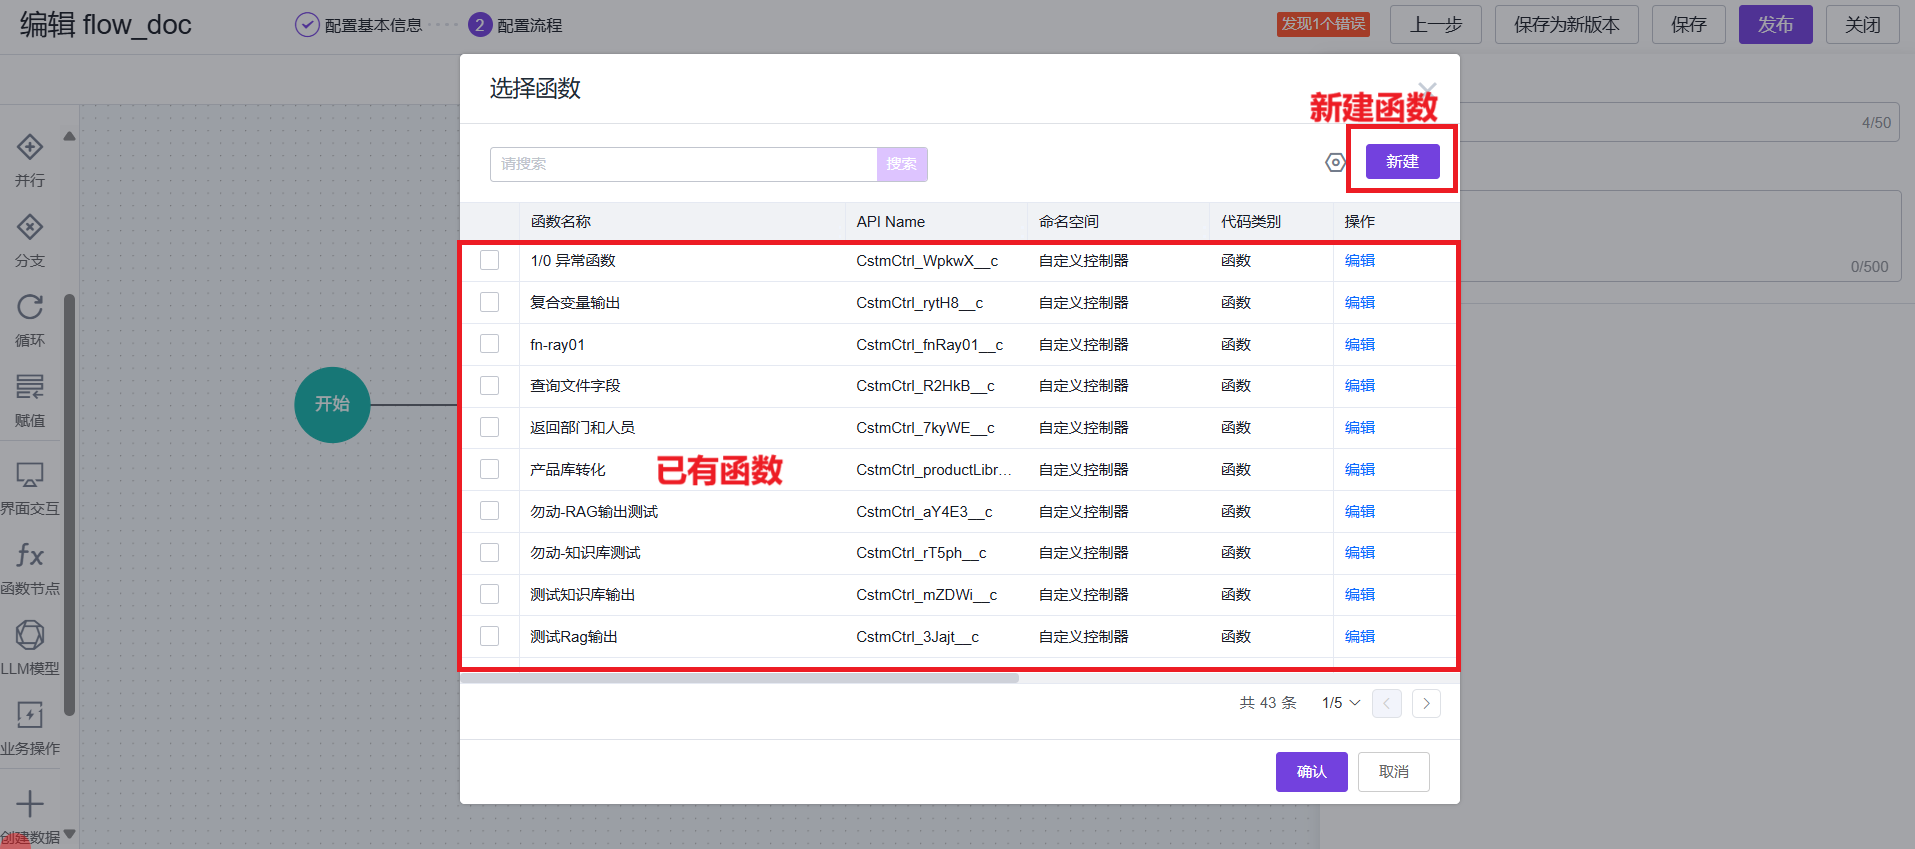
Task: Select the 分支 branch node icon
Action: point(30,228)
